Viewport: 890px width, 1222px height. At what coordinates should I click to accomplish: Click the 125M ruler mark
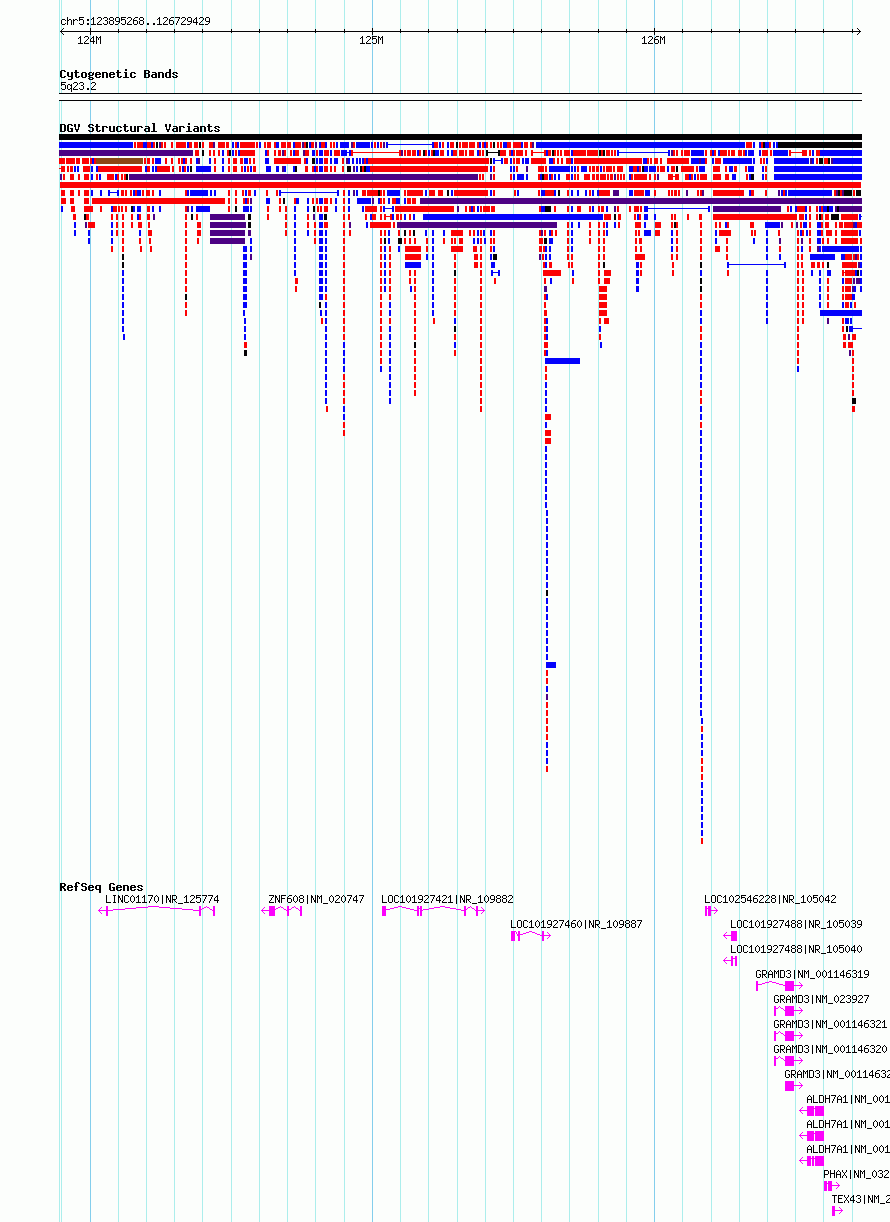pyautogui.click(x=371, y=41)
